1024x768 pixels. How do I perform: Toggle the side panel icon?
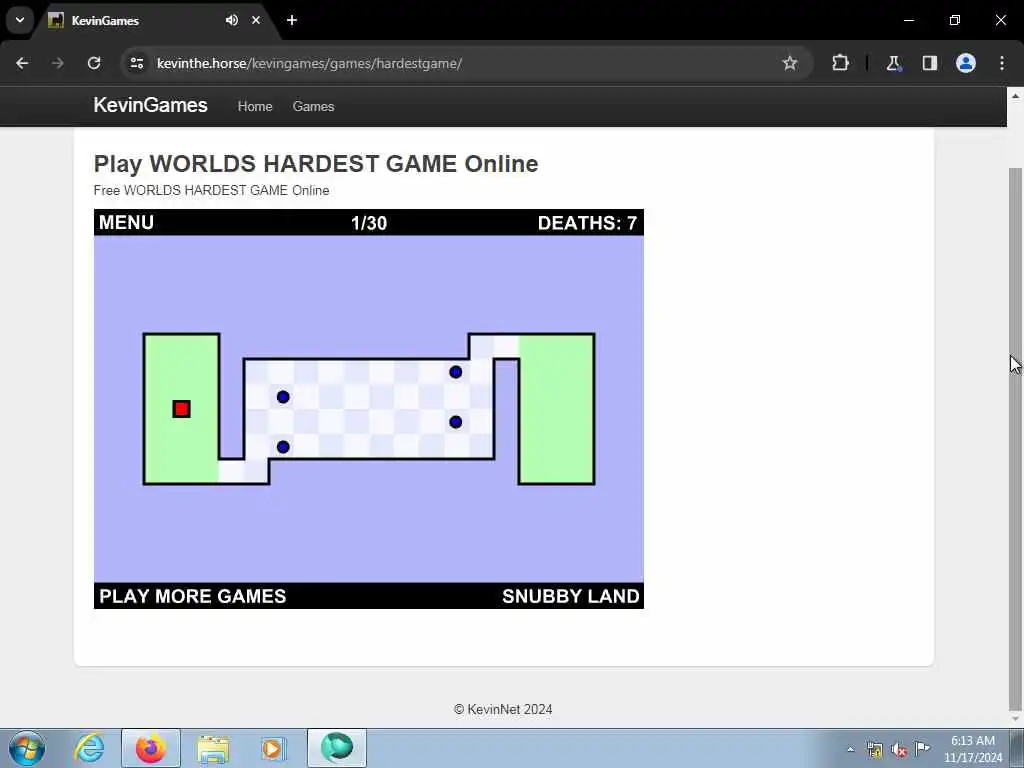(930, 63)
